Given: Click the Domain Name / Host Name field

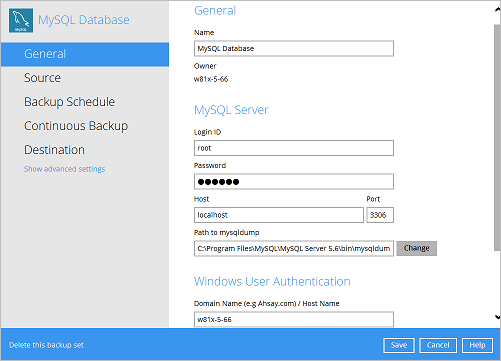Looking at the screenshot, I should [x=294, y=319].
